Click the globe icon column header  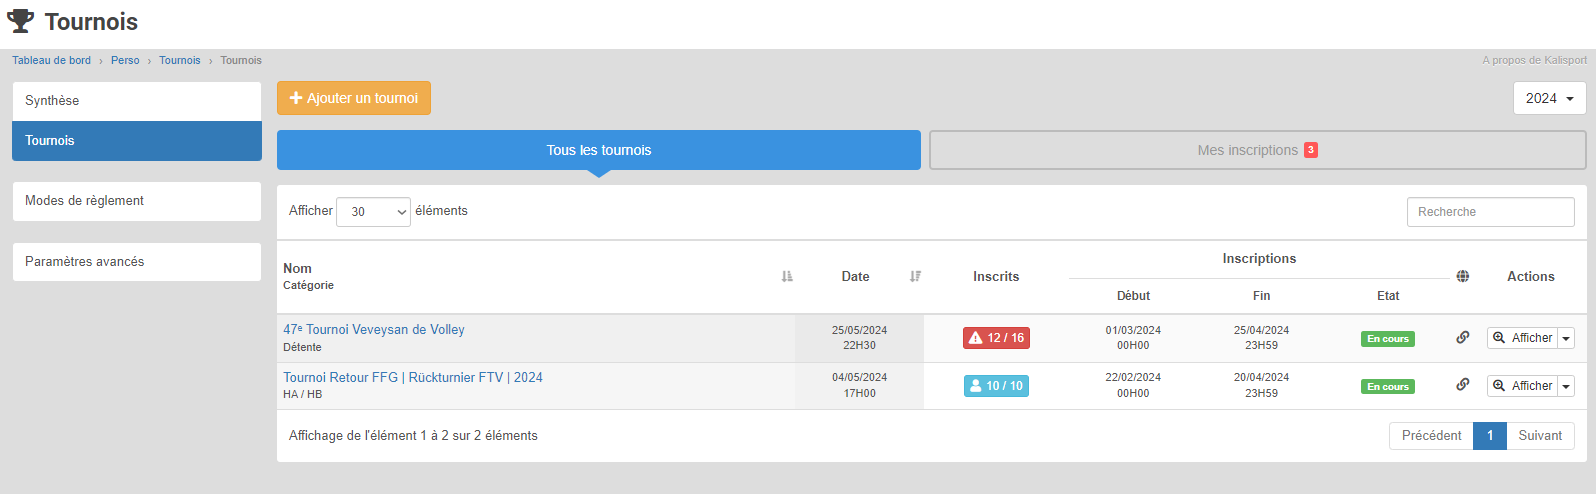click(1462, 277)
